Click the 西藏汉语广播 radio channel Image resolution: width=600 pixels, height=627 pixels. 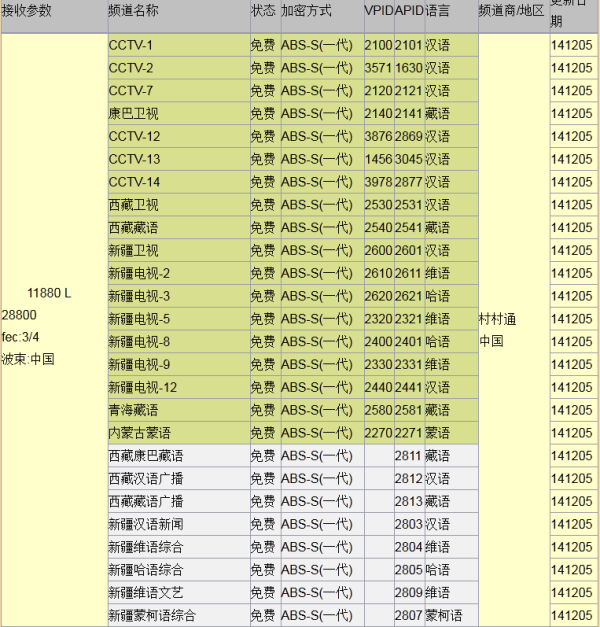146,478
